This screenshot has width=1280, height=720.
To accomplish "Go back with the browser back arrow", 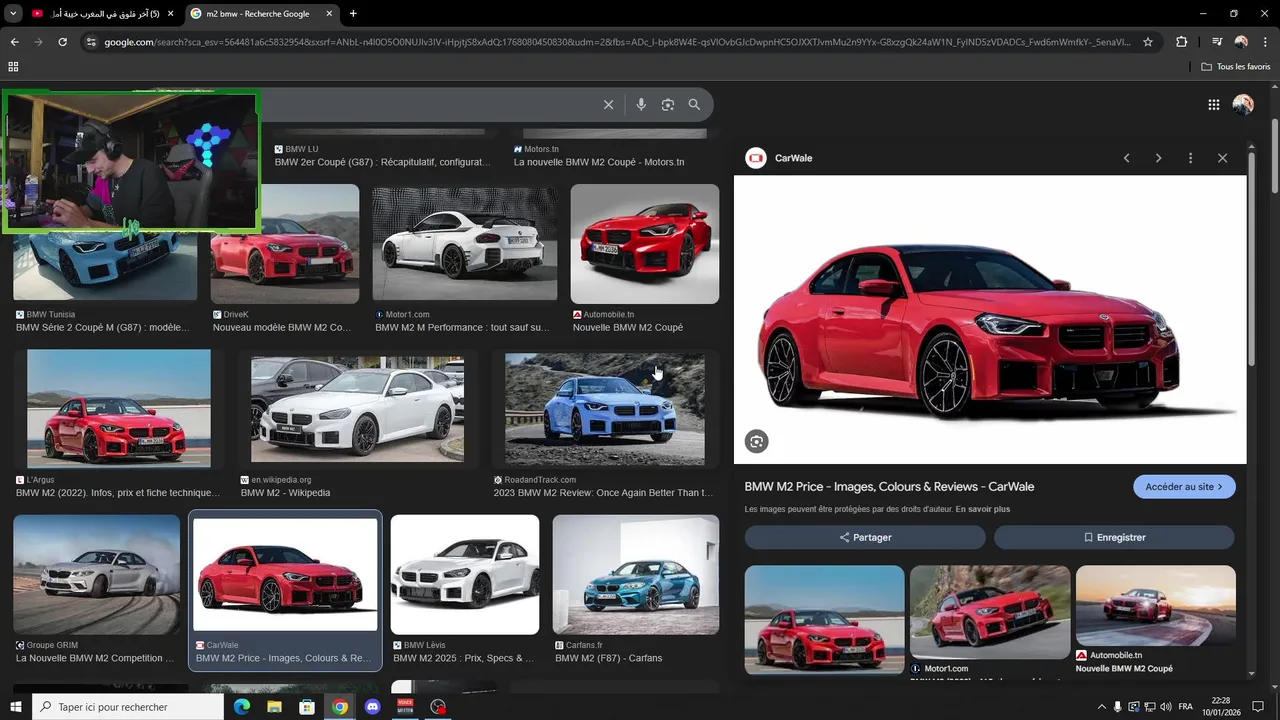I will pyautogui.click(x=14, y=42).
